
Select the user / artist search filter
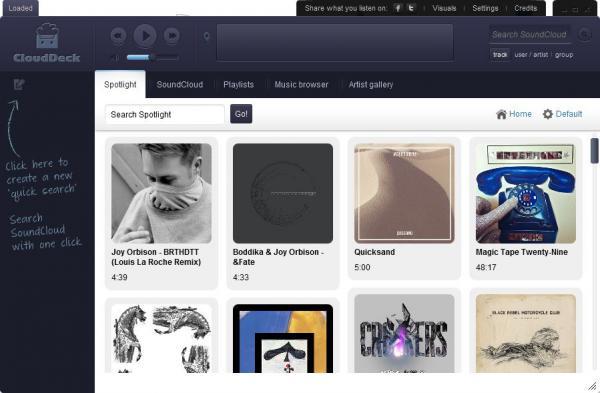[531, 55]
